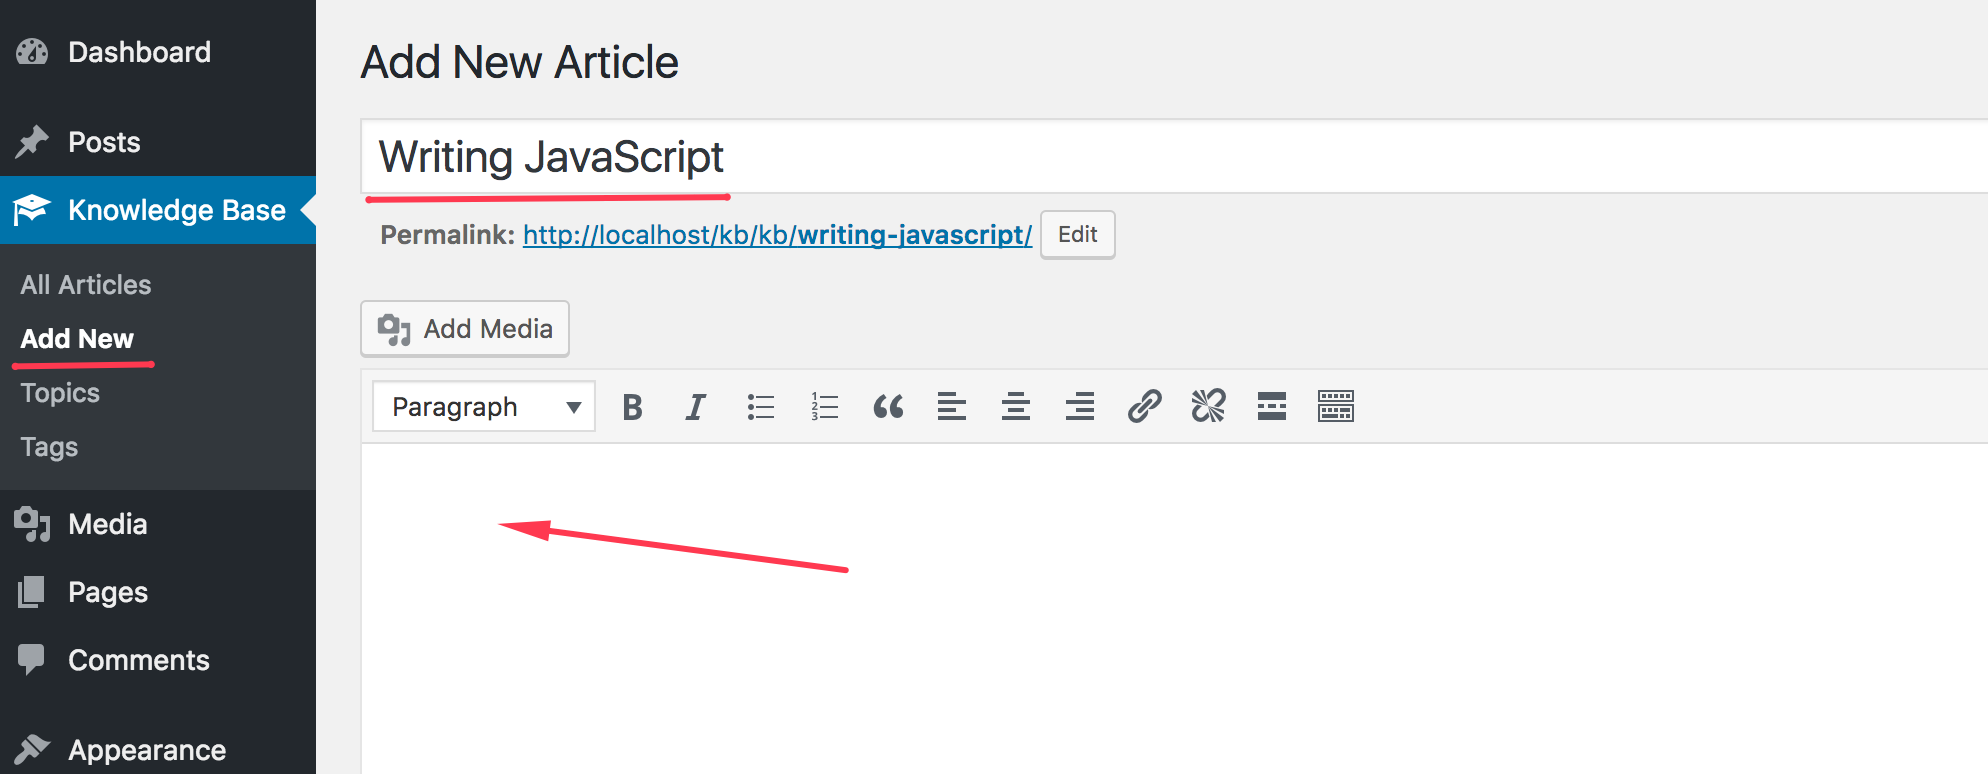Insert or edit a link
Viewport: 1988px width, 774px height.
(x=1144, y=407)
